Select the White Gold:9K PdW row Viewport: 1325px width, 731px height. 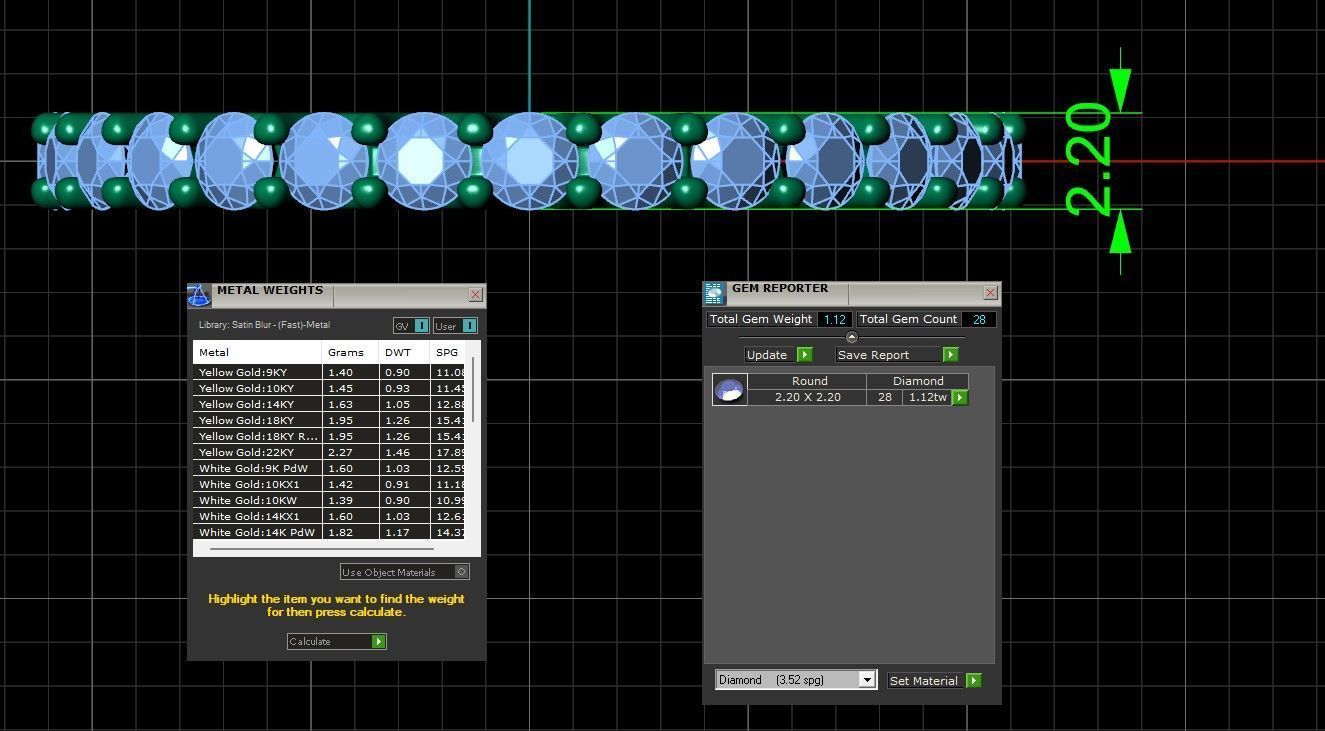point(329,468)
